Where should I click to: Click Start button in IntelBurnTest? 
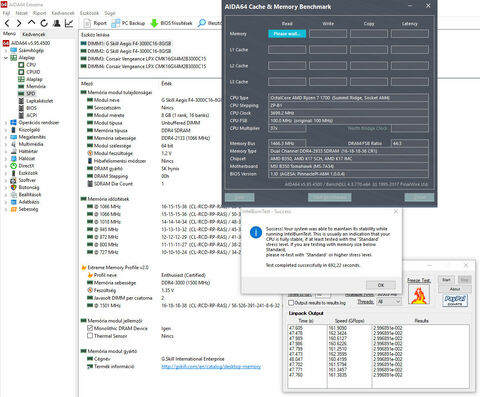click(446, 280)
